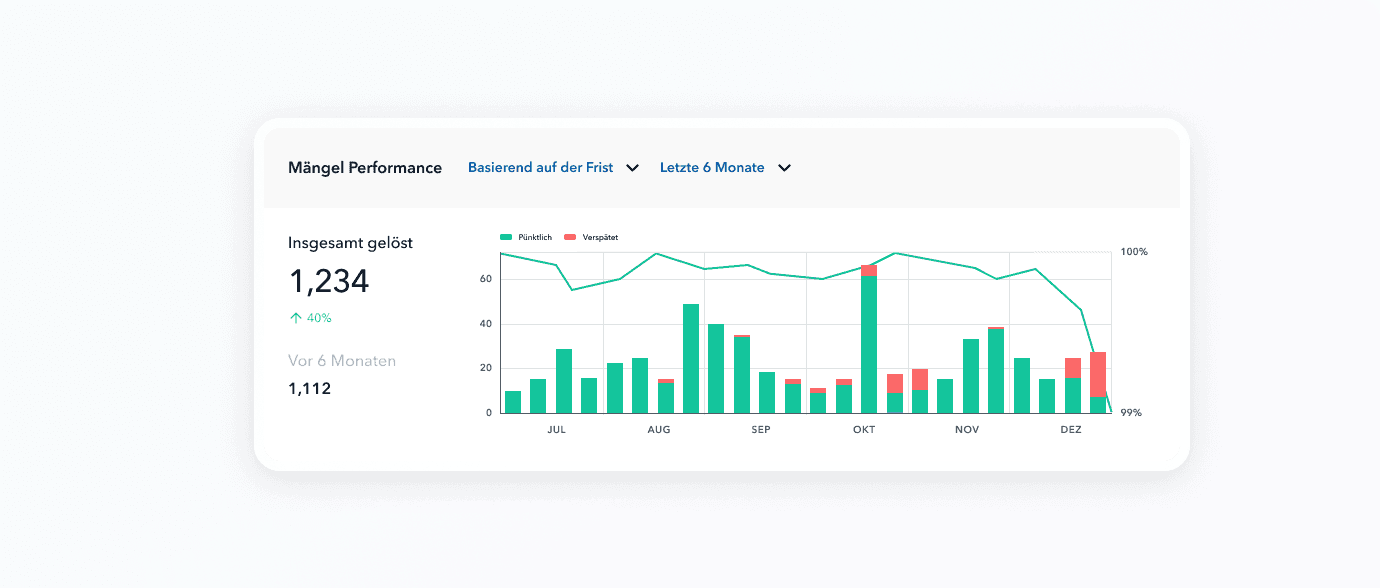Select the first bar in July
Screen dimensions: 1380x588
click(513, 402)
